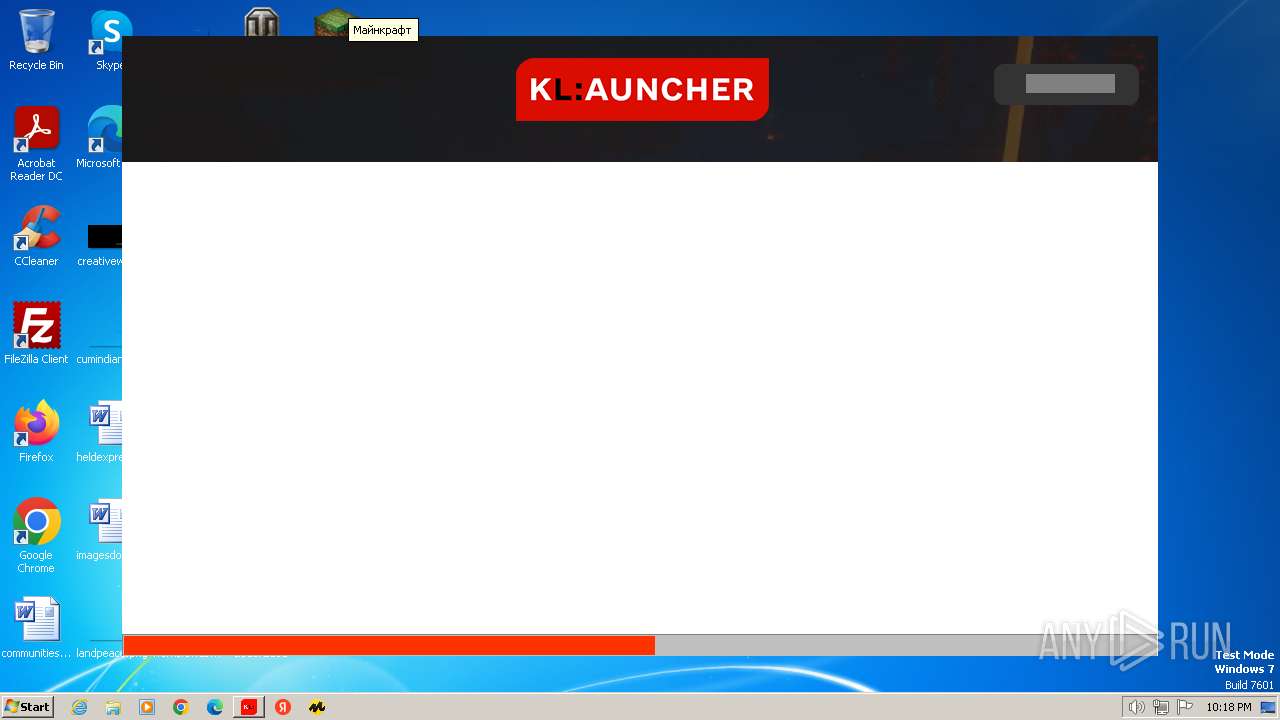This screenshot has height=720, width=1280.
Task: Click the network tray icon
Action: coord(1161,707)
